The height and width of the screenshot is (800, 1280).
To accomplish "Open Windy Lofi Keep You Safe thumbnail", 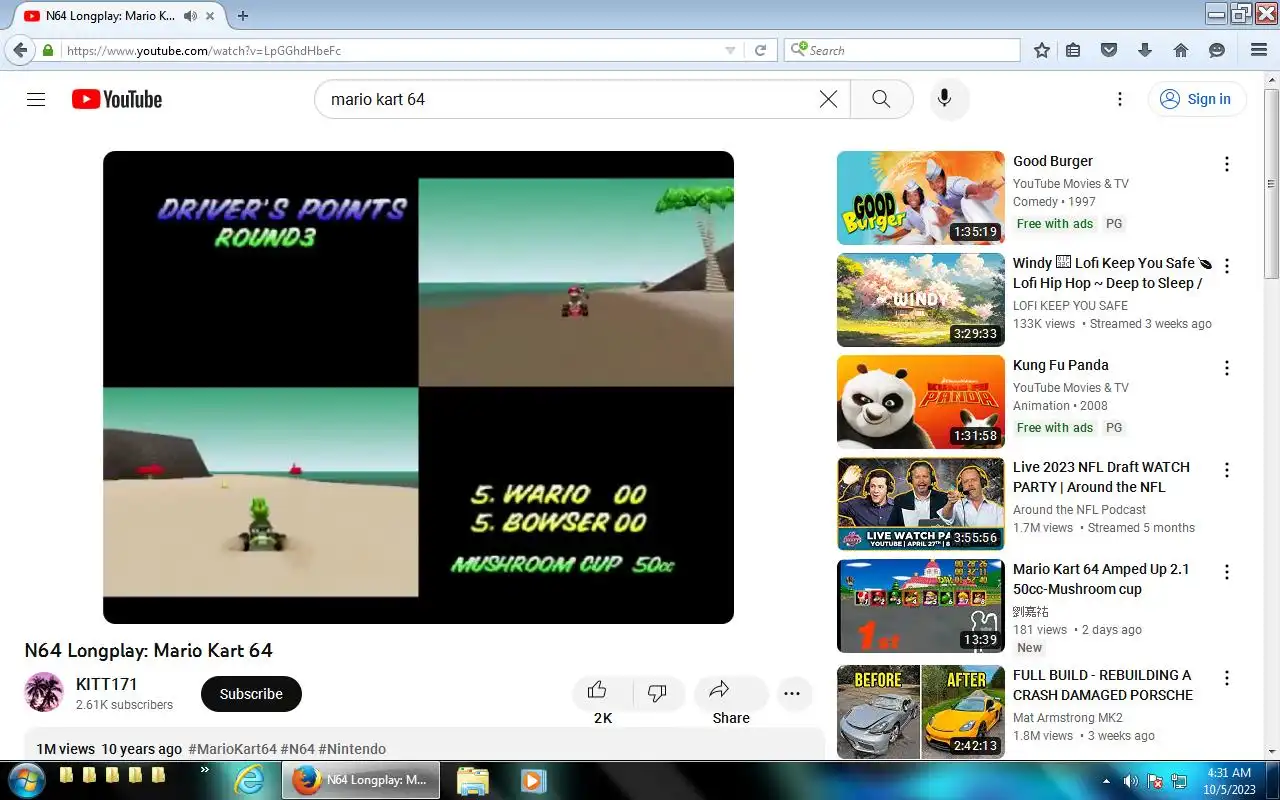I will click(x=920, y=300).
